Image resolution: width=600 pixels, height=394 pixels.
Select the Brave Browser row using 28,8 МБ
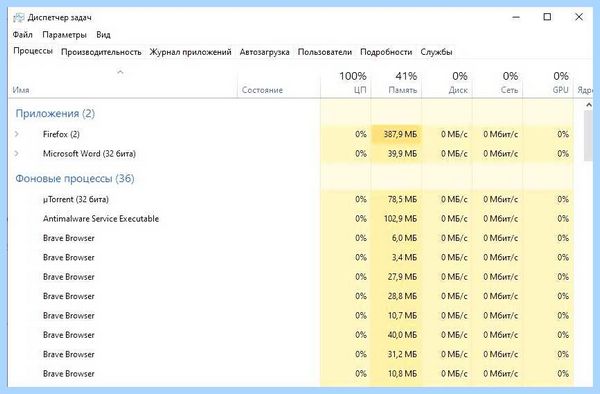pyautogui.click(x=291, y=296)
